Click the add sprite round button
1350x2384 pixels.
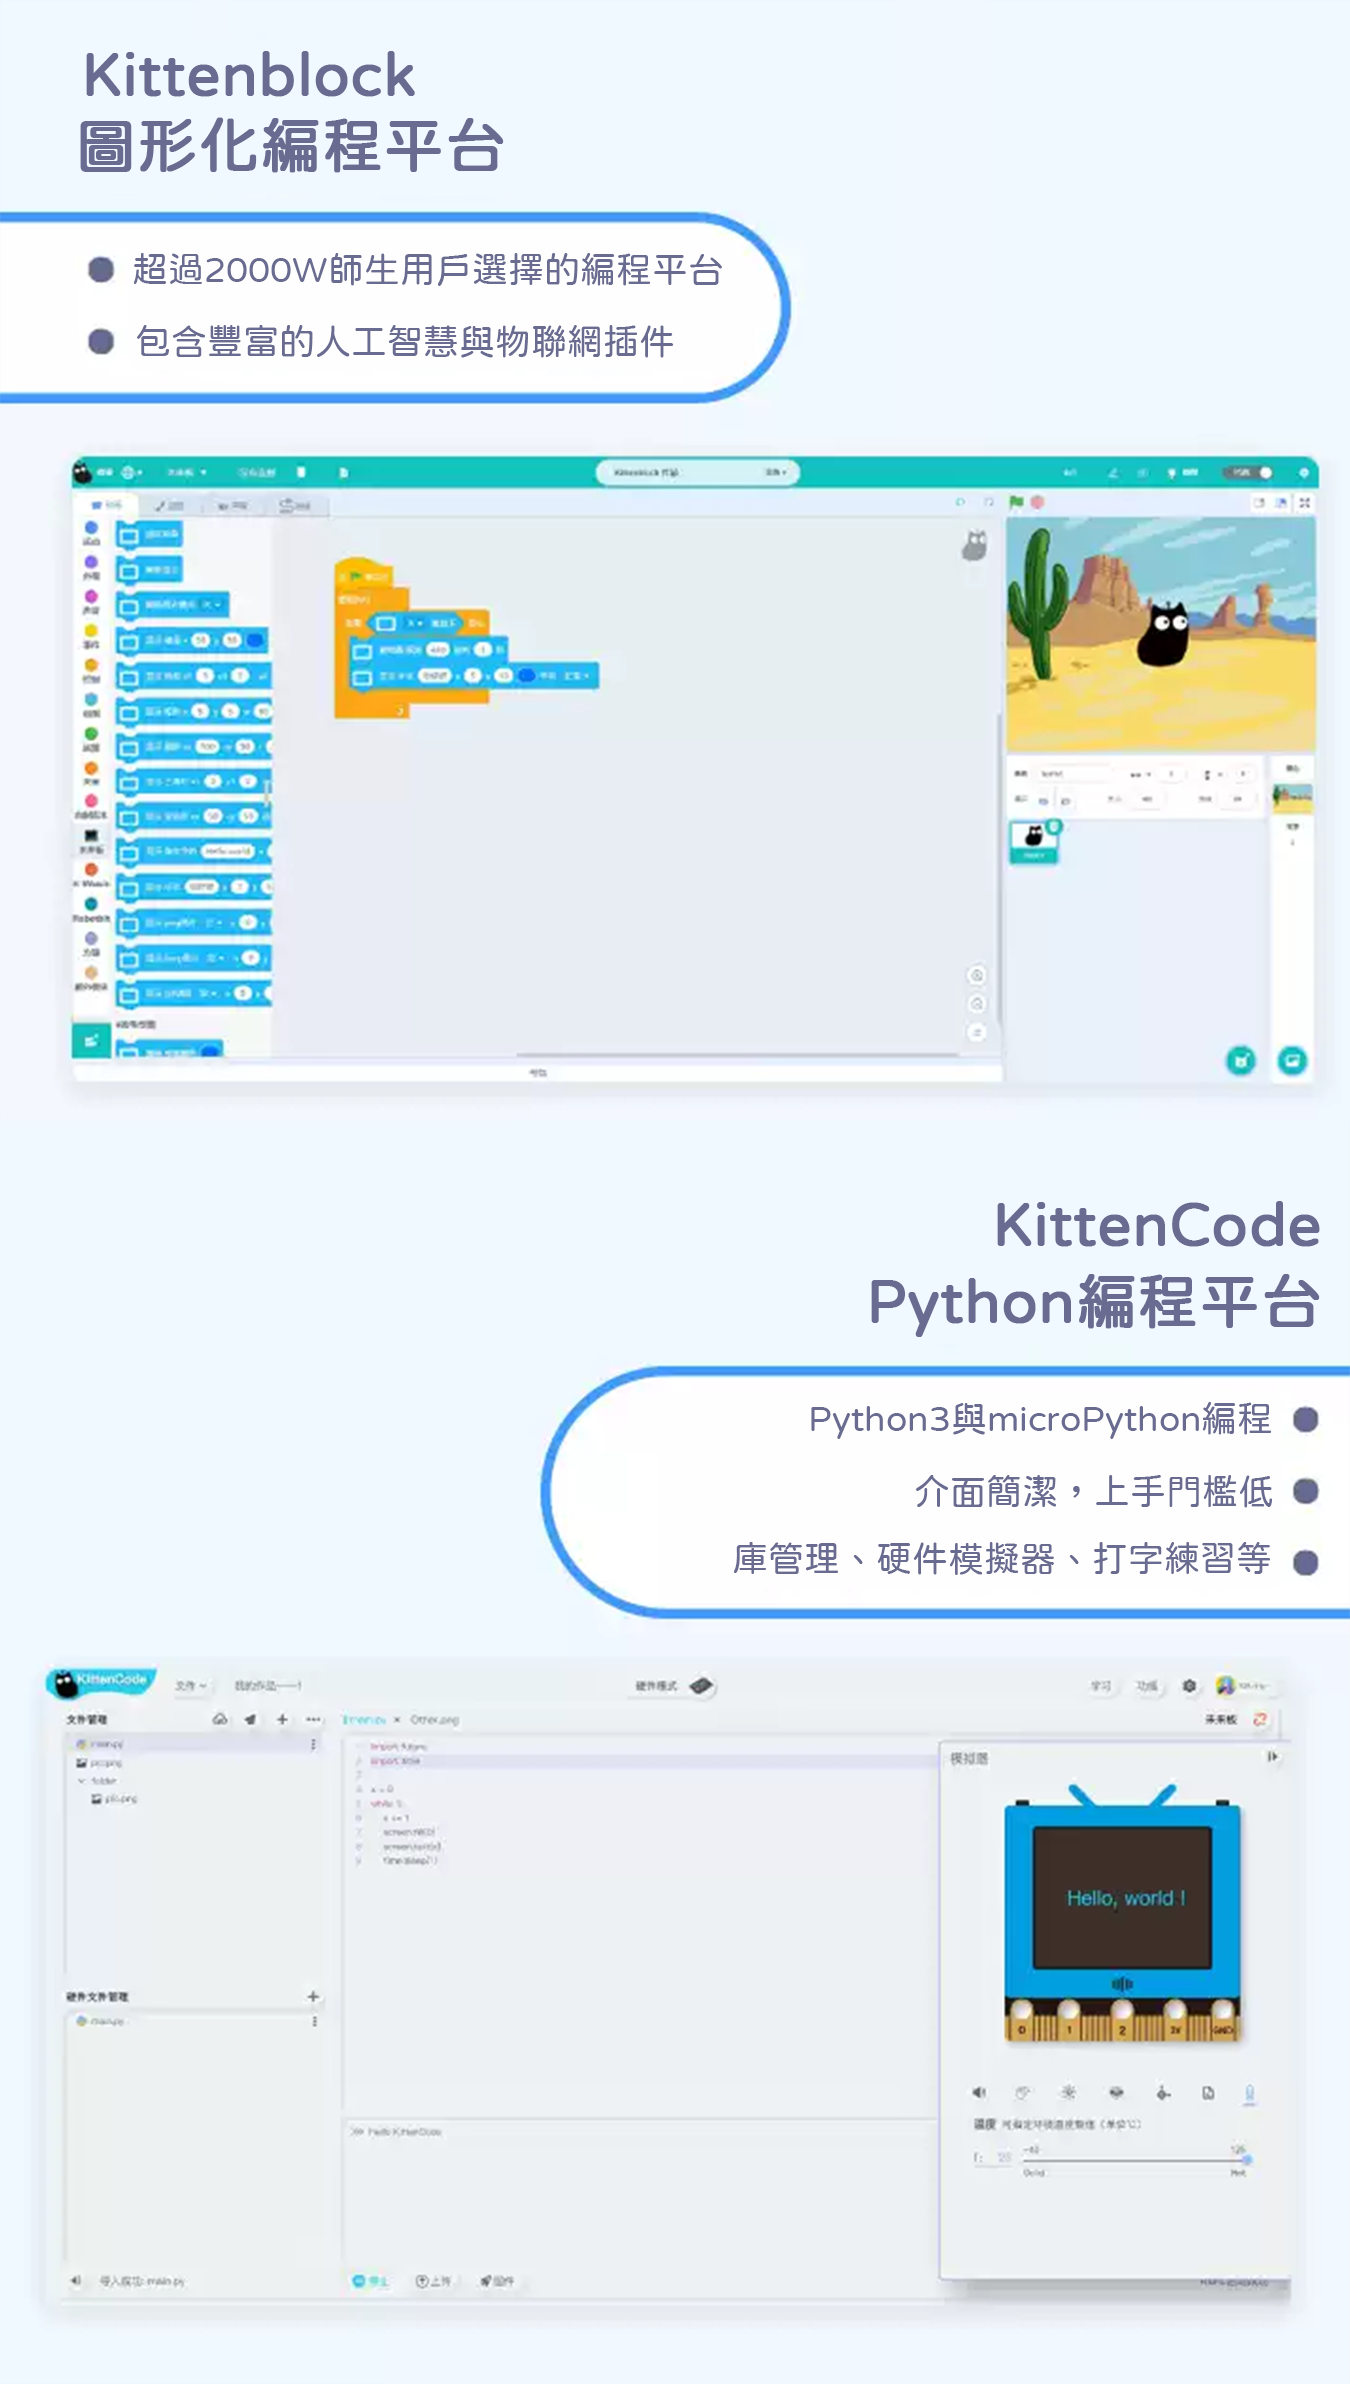(1240, 1060)
